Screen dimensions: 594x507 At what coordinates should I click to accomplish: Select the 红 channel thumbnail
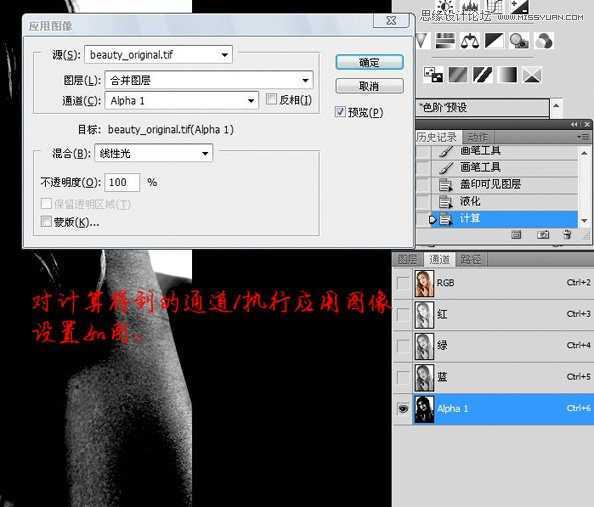tap(424, 315)
